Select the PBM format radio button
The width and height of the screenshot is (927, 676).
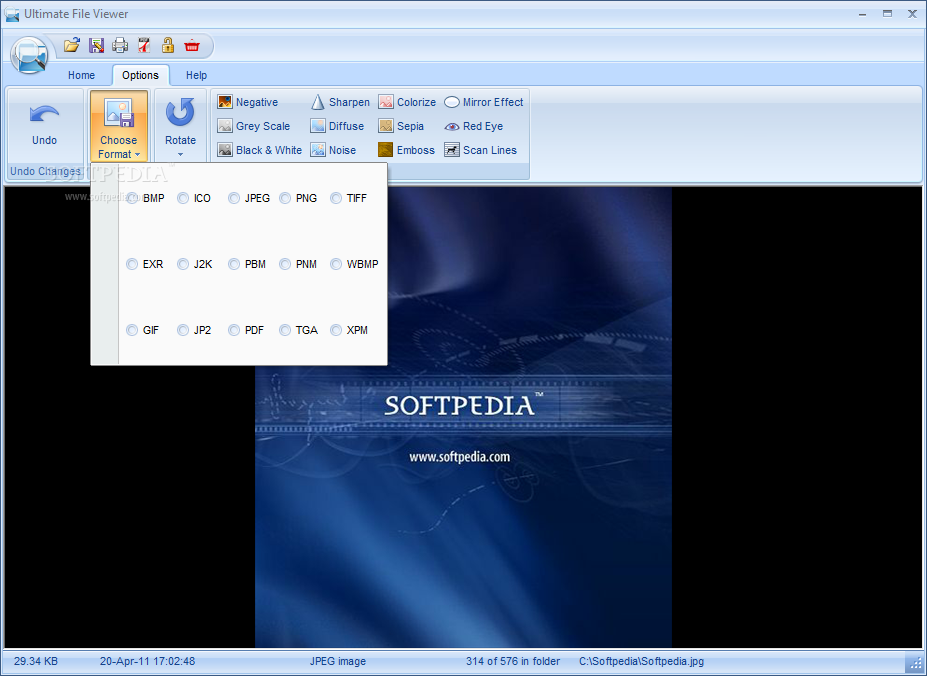[234, 264]
